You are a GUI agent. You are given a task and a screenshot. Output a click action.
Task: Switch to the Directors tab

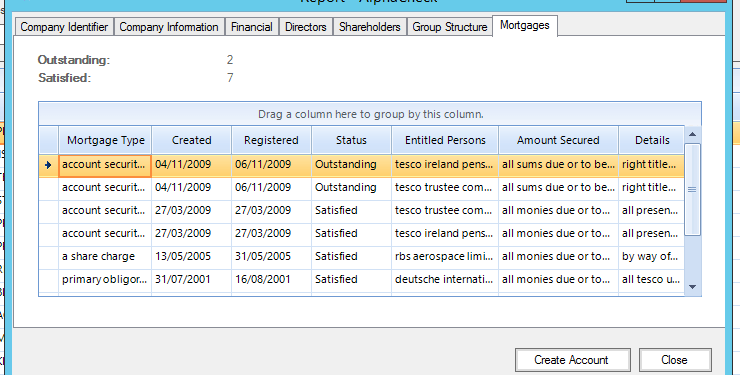pyautogui.click(x=306, y=27)
